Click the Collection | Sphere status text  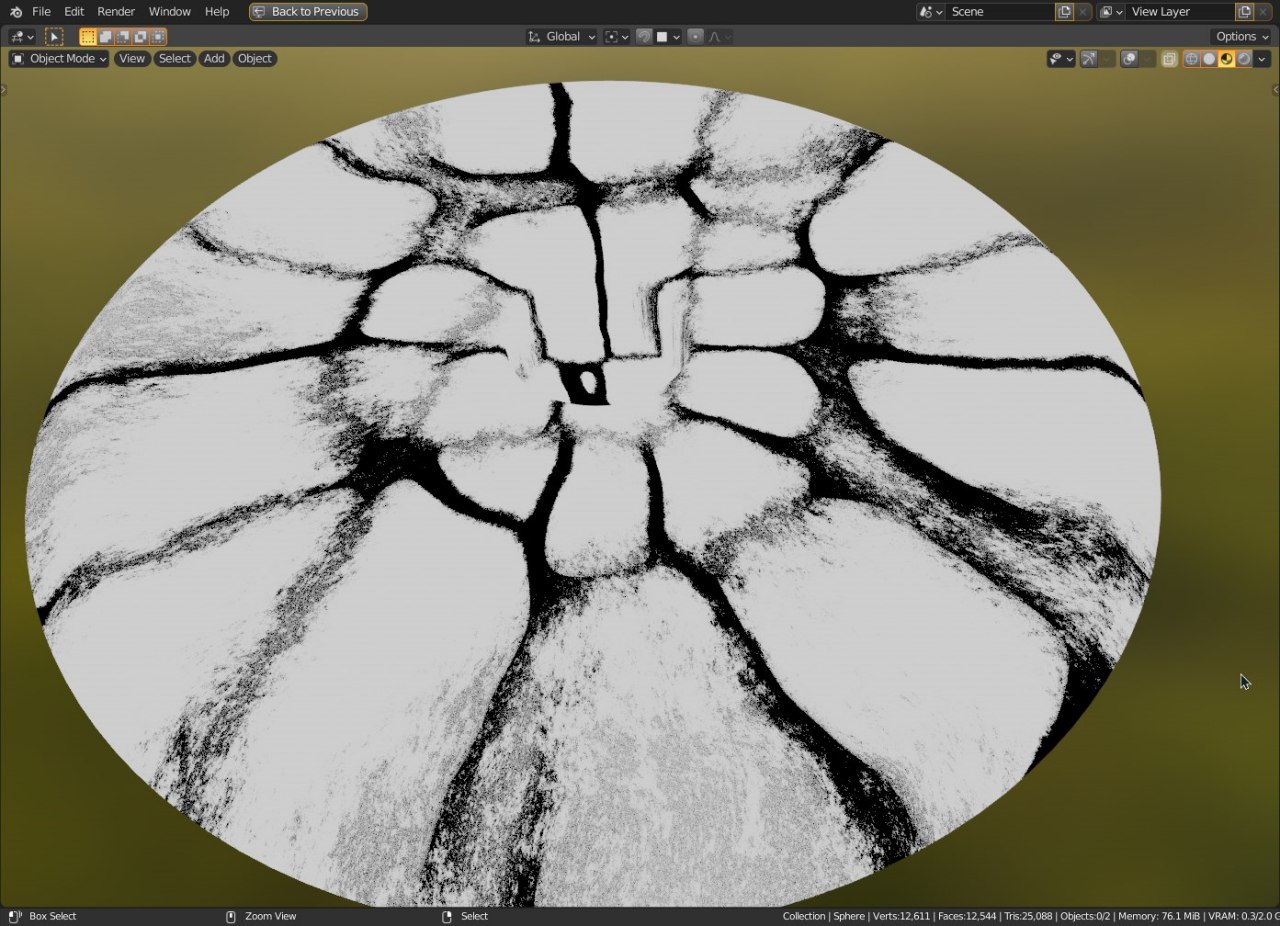[x=824, y=916]
